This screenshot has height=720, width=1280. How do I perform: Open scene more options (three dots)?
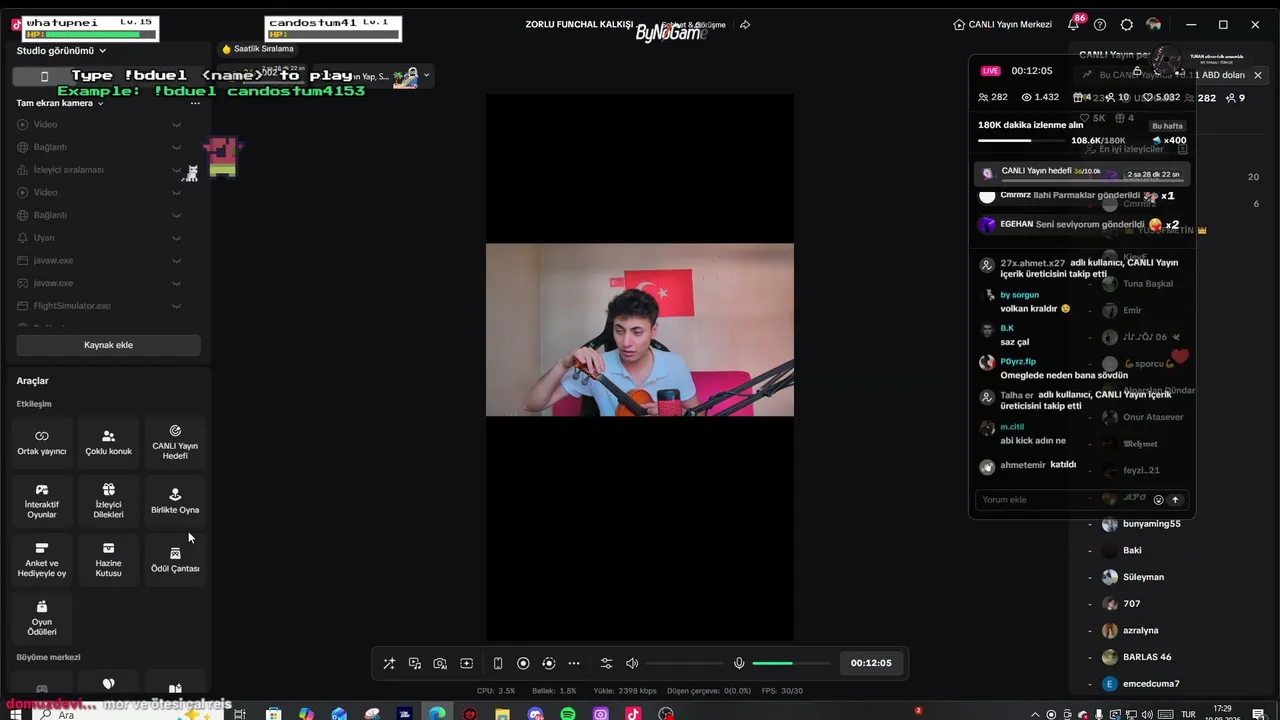point(195,103)
